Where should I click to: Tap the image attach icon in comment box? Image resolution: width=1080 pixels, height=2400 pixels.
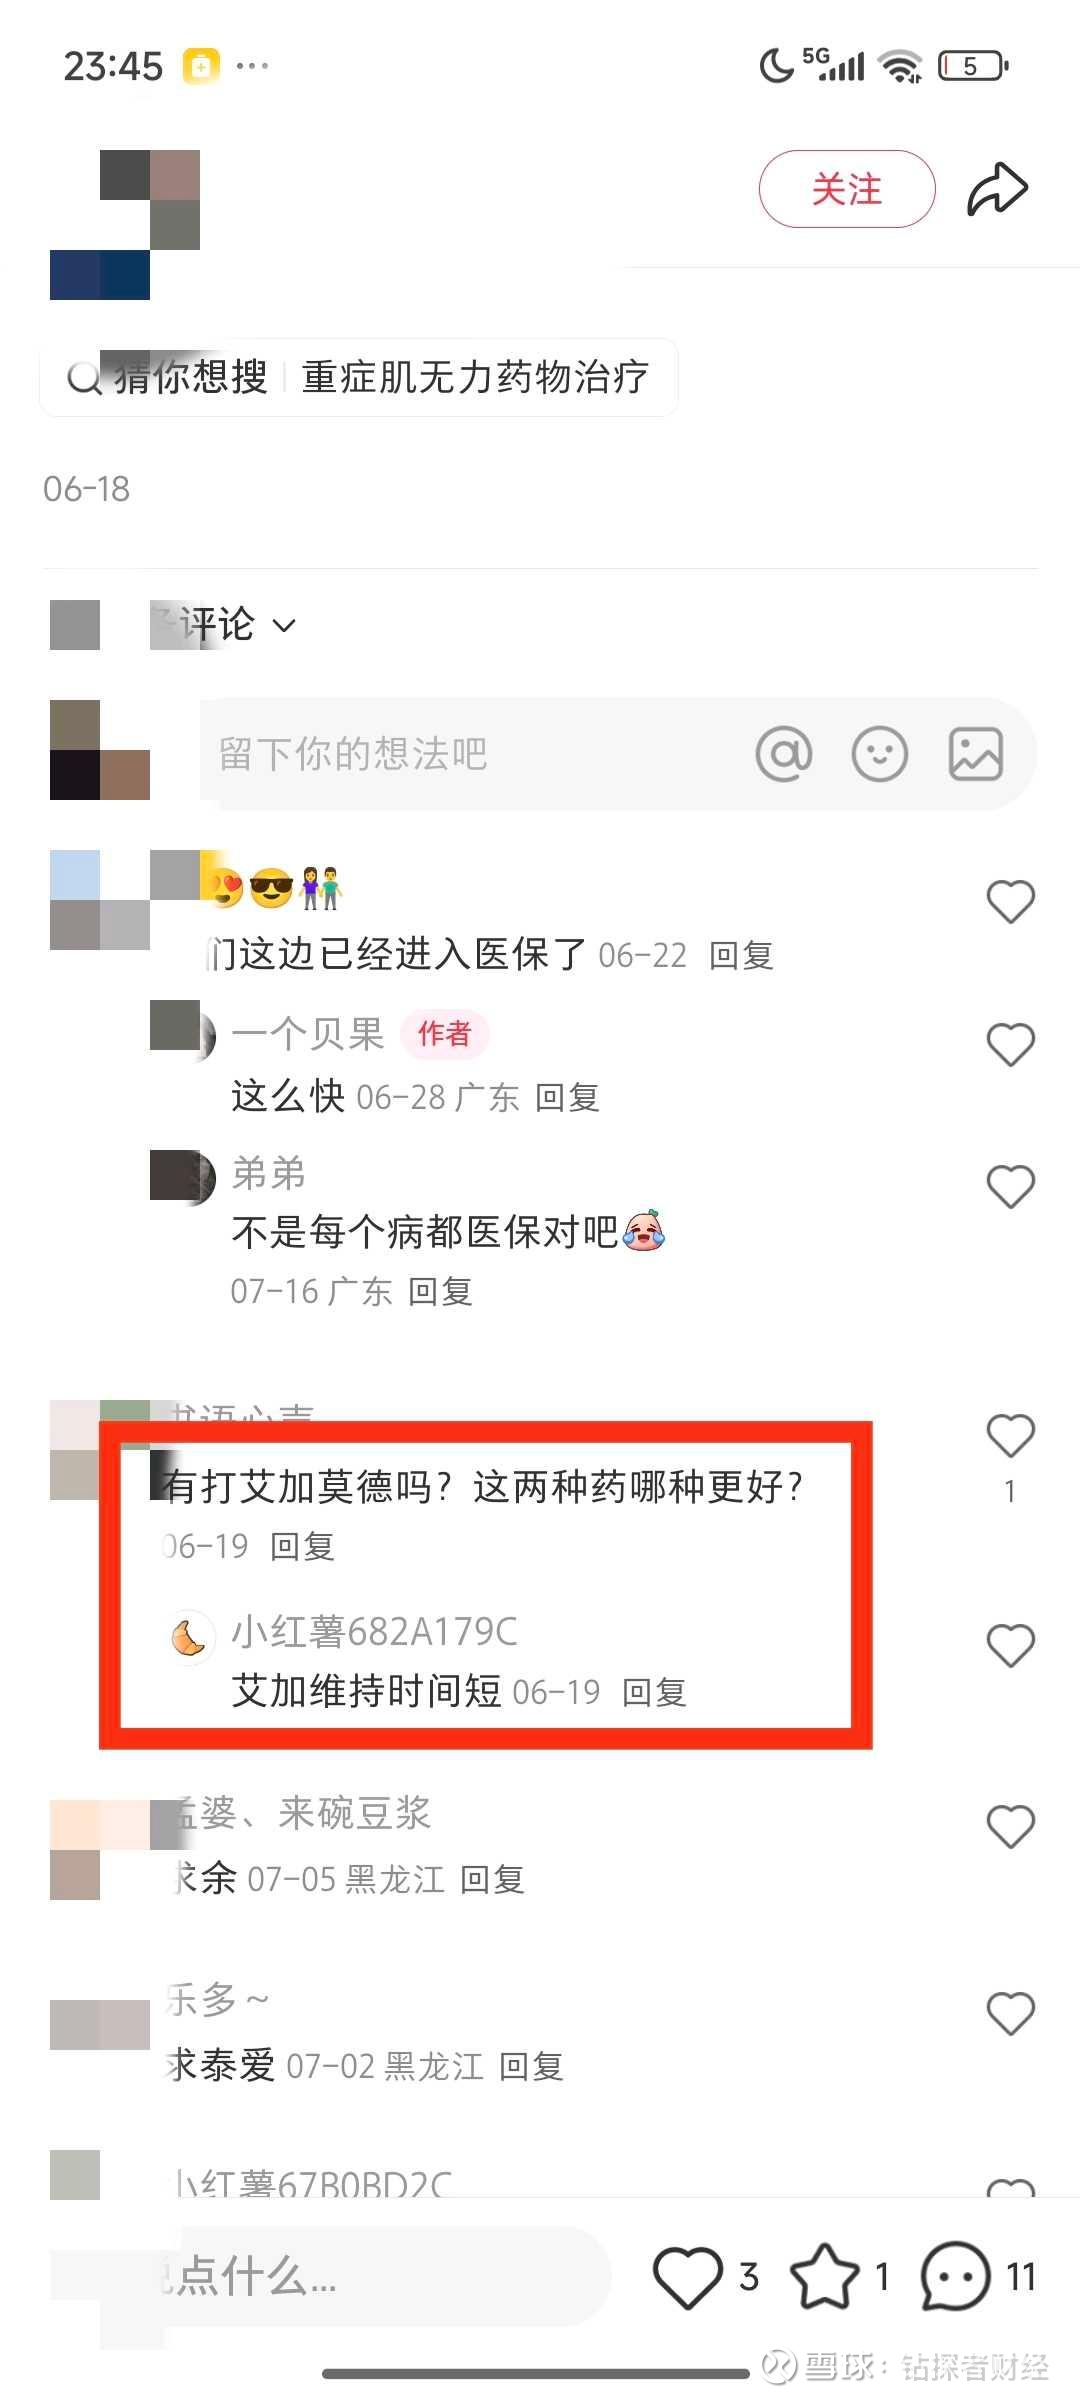click(976, 754)
